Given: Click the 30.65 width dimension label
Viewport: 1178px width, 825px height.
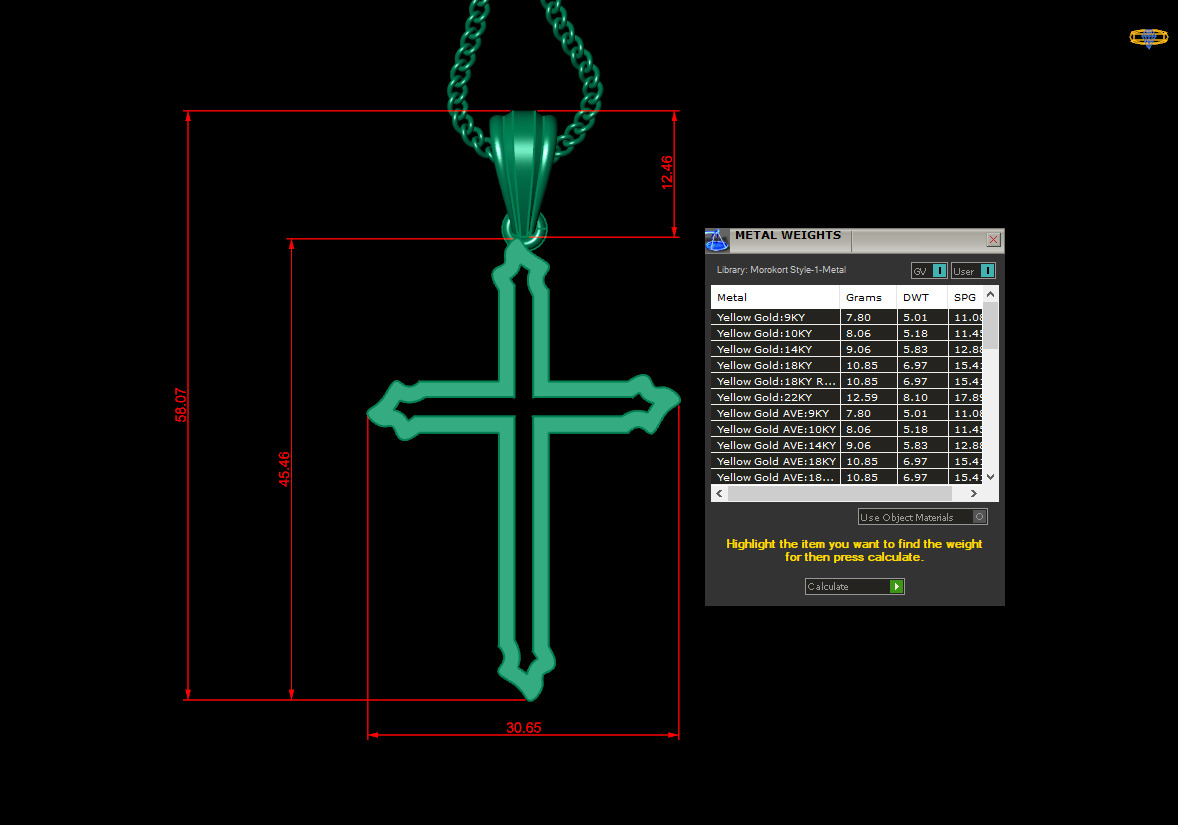Looking at the screenshot, I should point(524,727).
